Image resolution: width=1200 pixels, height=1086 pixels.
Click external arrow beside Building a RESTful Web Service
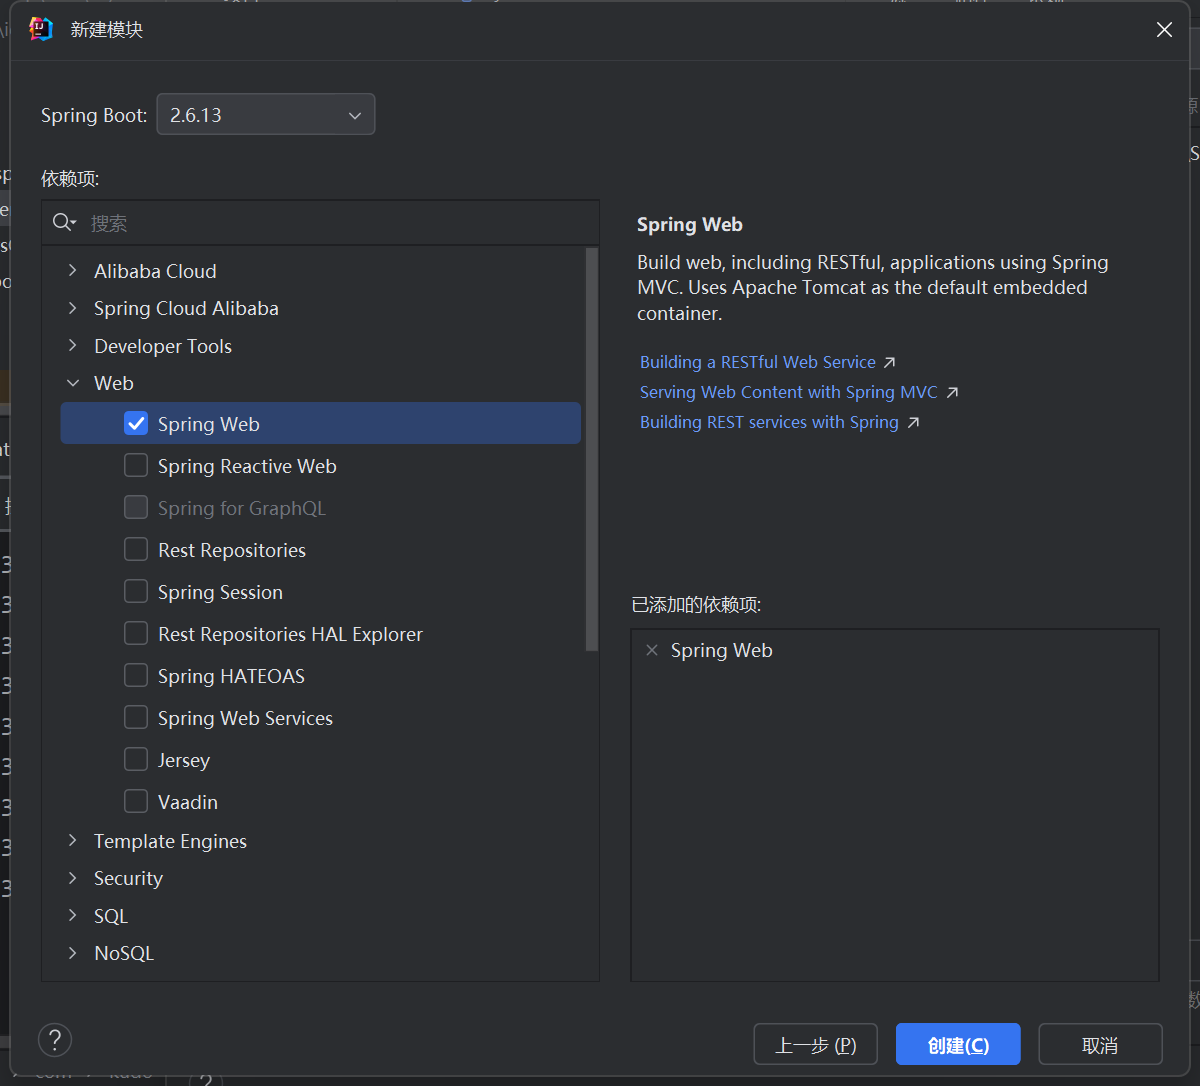(x=890, y=362)
